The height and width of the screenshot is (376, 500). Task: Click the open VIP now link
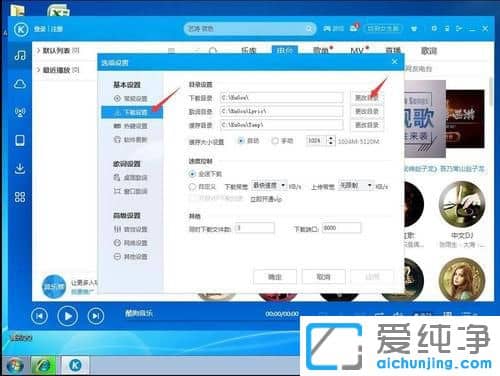click(x=266, y=199)
